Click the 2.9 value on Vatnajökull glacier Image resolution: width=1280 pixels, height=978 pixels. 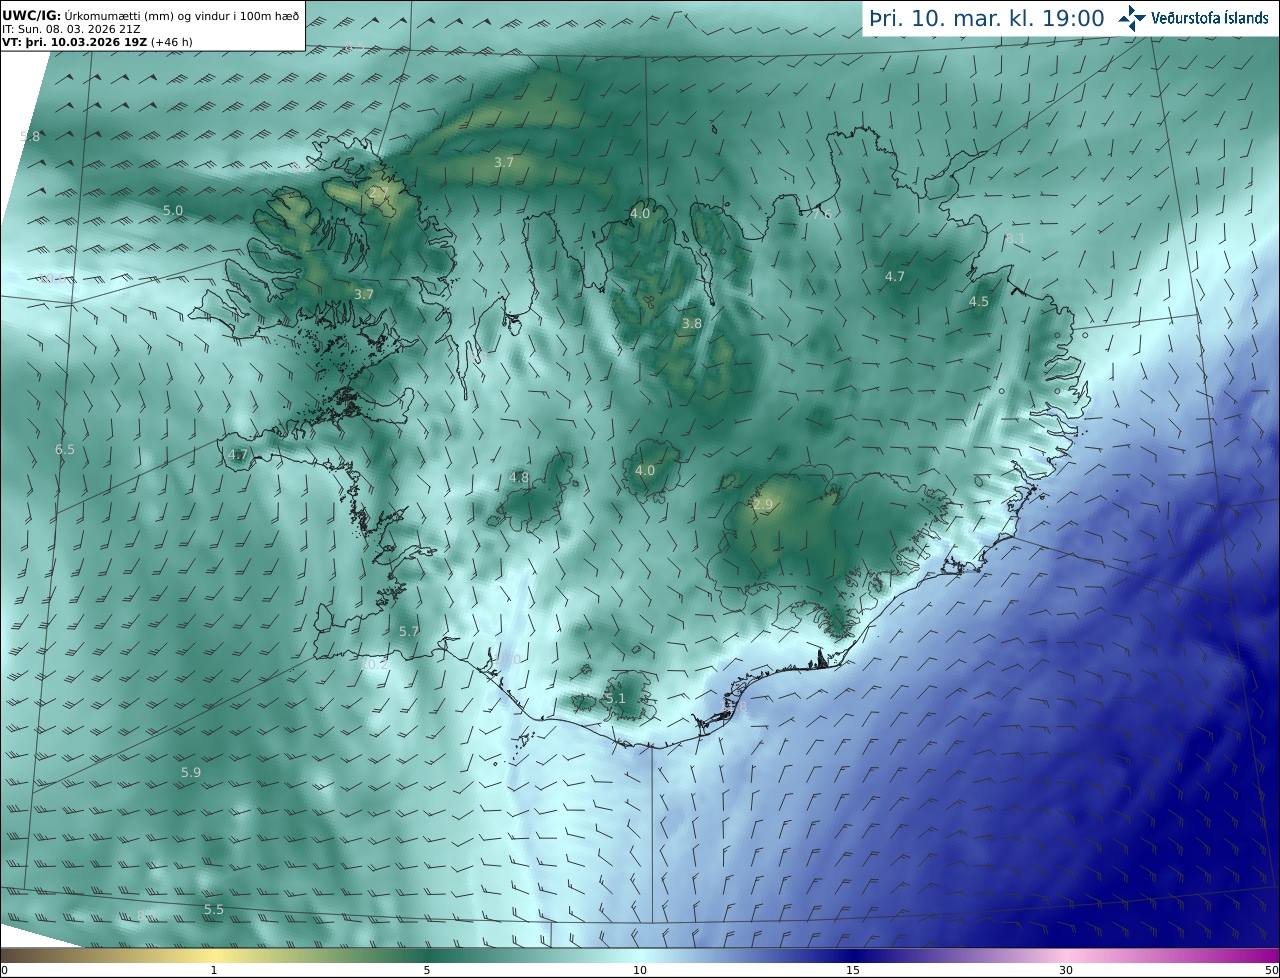coord(763,505)
